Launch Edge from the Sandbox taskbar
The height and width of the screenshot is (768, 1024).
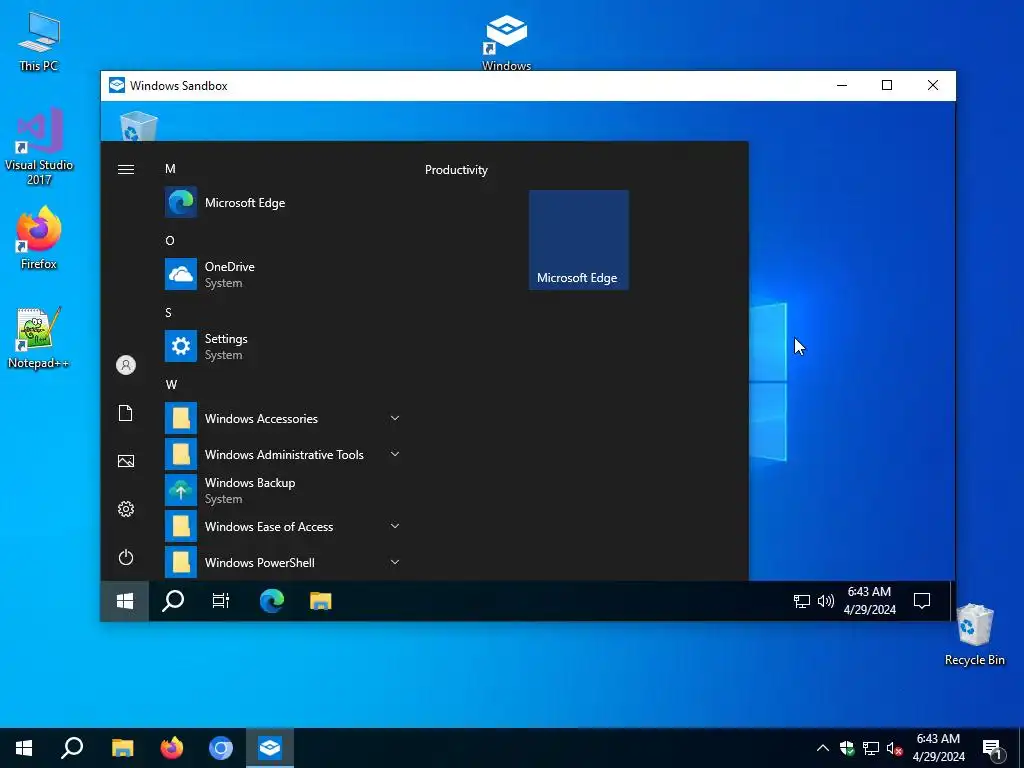272,601
